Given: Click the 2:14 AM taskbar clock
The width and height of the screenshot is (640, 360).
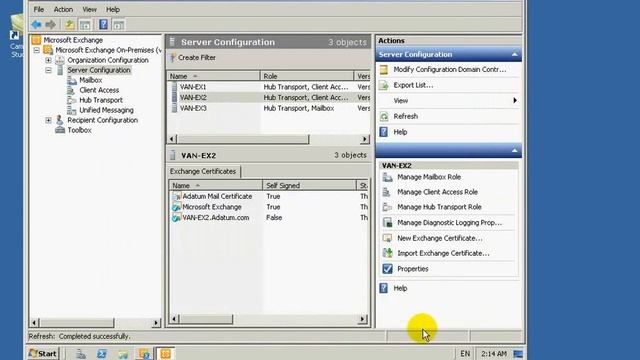Looking at the screenshot, I should point(494,353).
